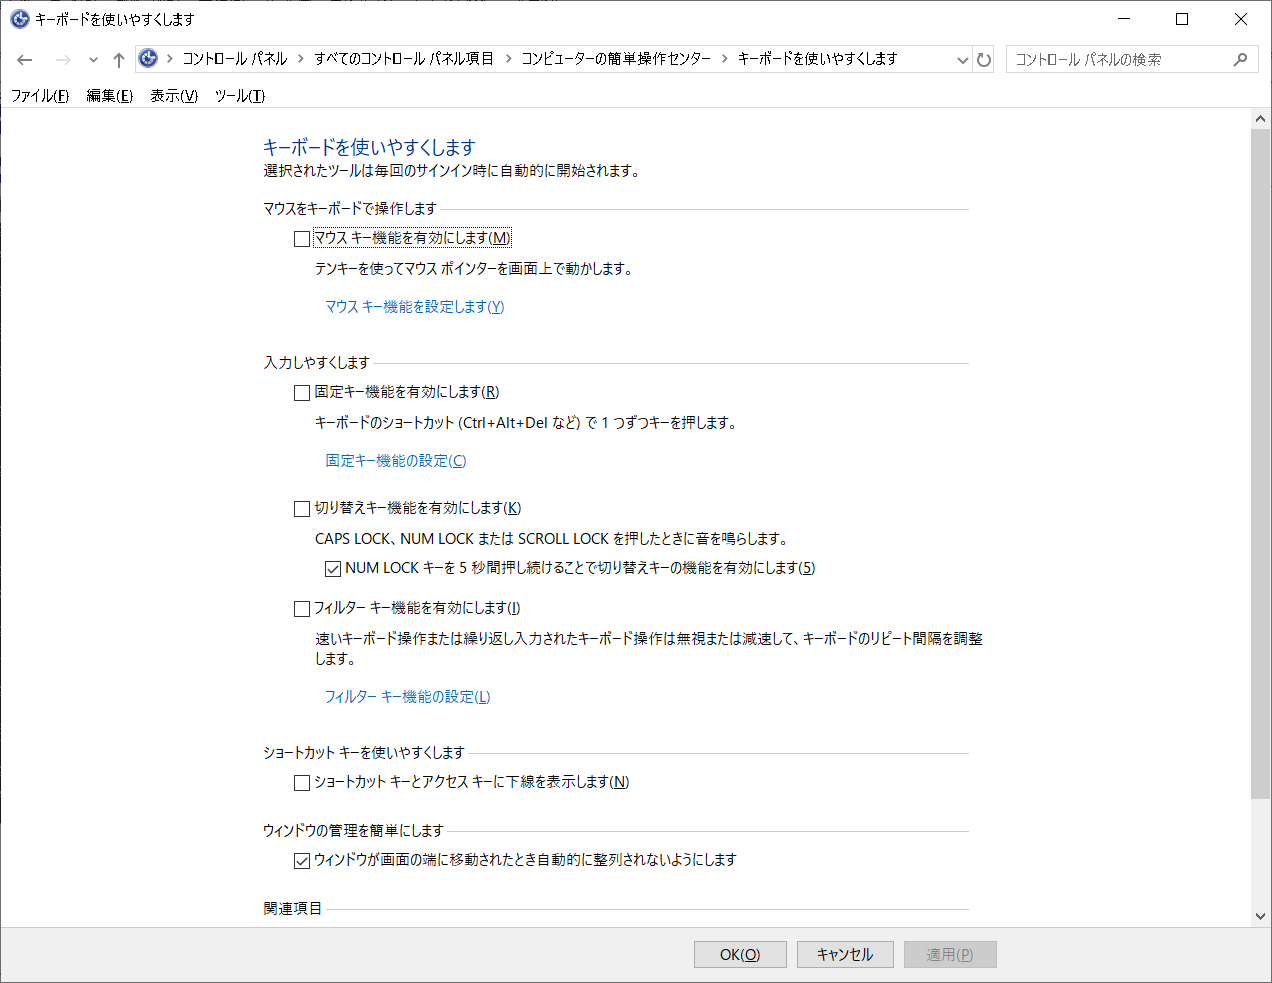Click the window icon in the title bar
Image resolution: width=1272 pixels, height=983 pixels.
tap(18, 19)
